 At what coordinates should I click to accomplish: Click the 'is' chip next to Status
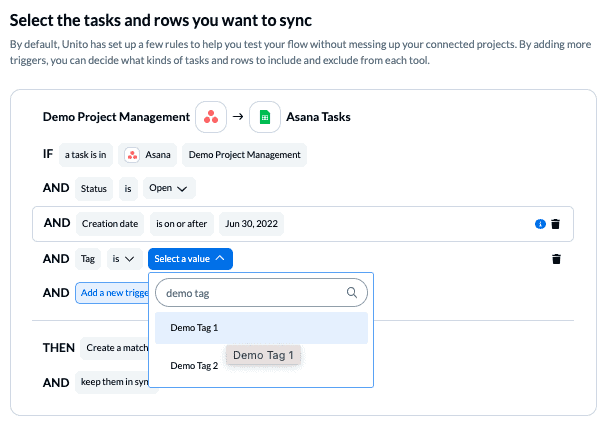pyautogui.click(x=128, y=189)
